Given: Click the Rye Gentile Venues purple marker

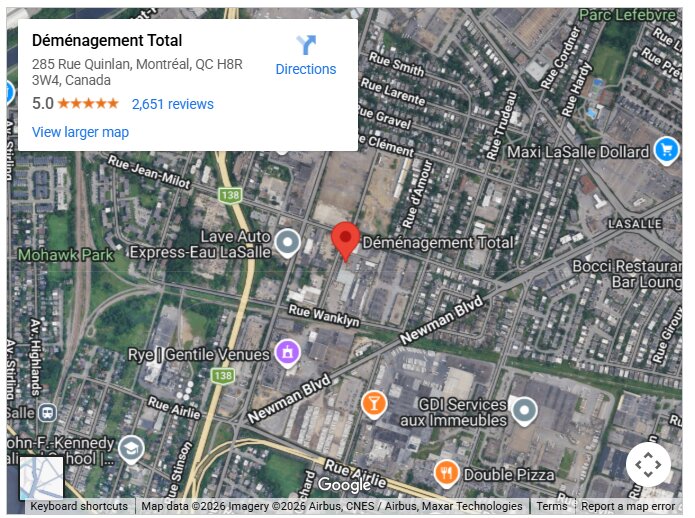Looking at the screenshot, I should (287, 354).
